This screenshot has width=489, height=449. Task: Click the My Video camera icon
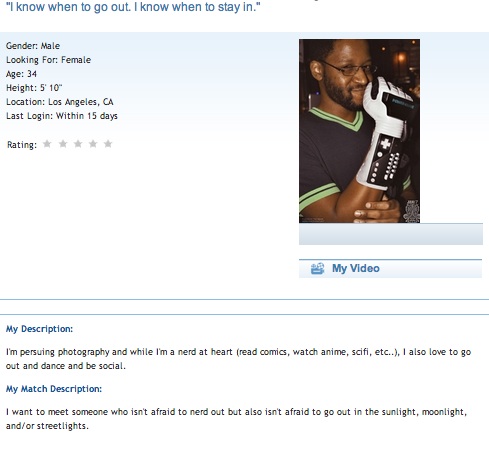pyautogui.click(x=317, y=268)
